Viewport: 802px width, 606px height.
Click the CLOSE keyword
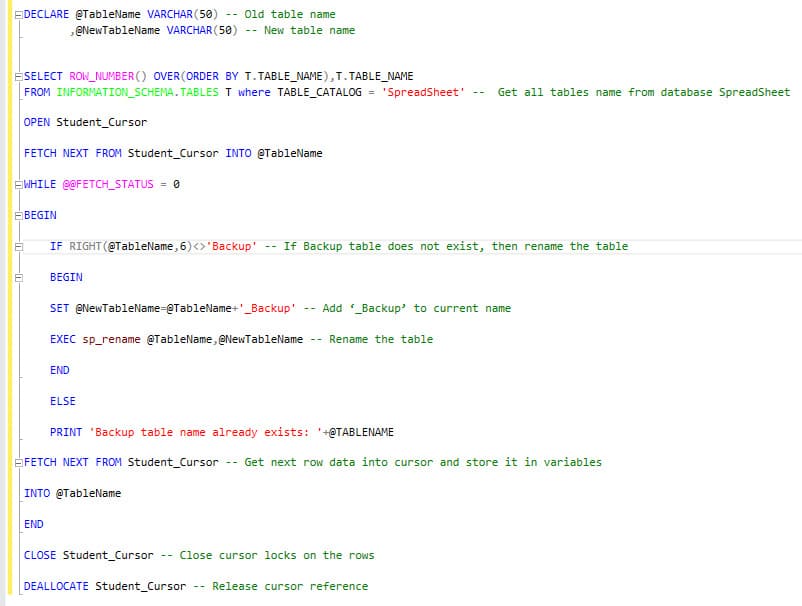(x=40, y=555)
